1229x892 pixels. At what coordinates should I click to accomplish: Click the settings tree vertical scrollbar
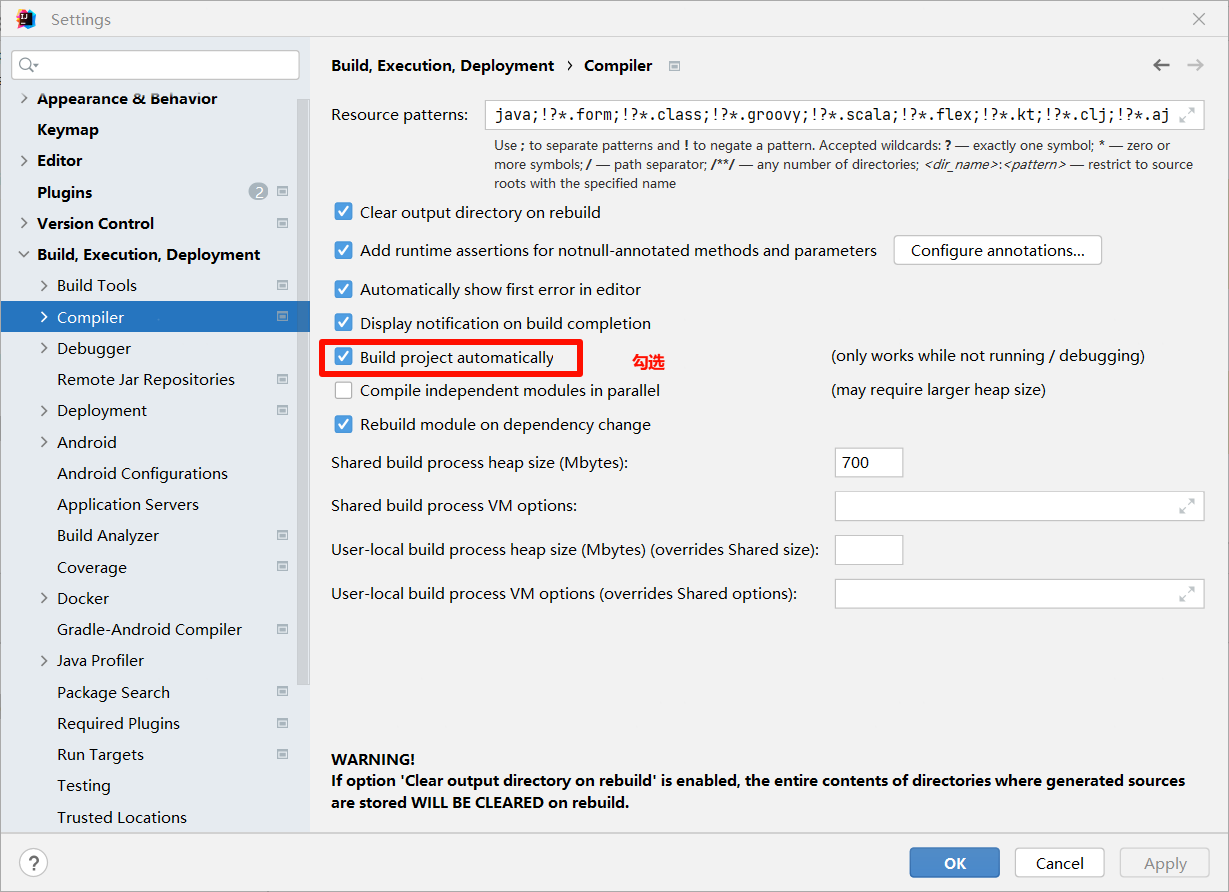[x=304, y=390]
